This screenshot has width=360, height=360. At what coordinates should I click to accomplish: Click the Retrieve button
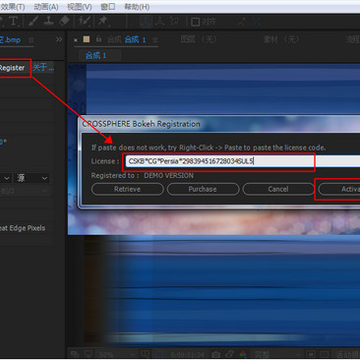[127, 189]
